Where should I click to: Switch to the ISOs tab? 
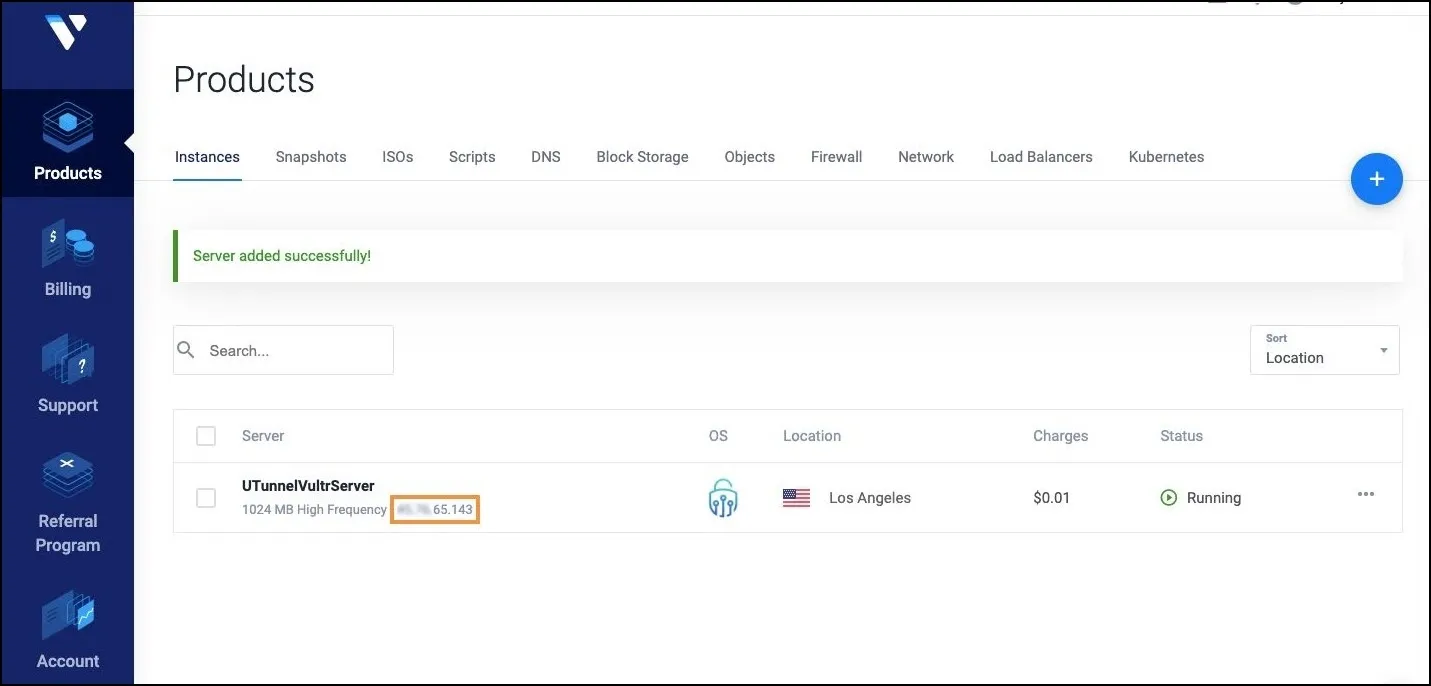pyautogui.click(x=397, y=157)
